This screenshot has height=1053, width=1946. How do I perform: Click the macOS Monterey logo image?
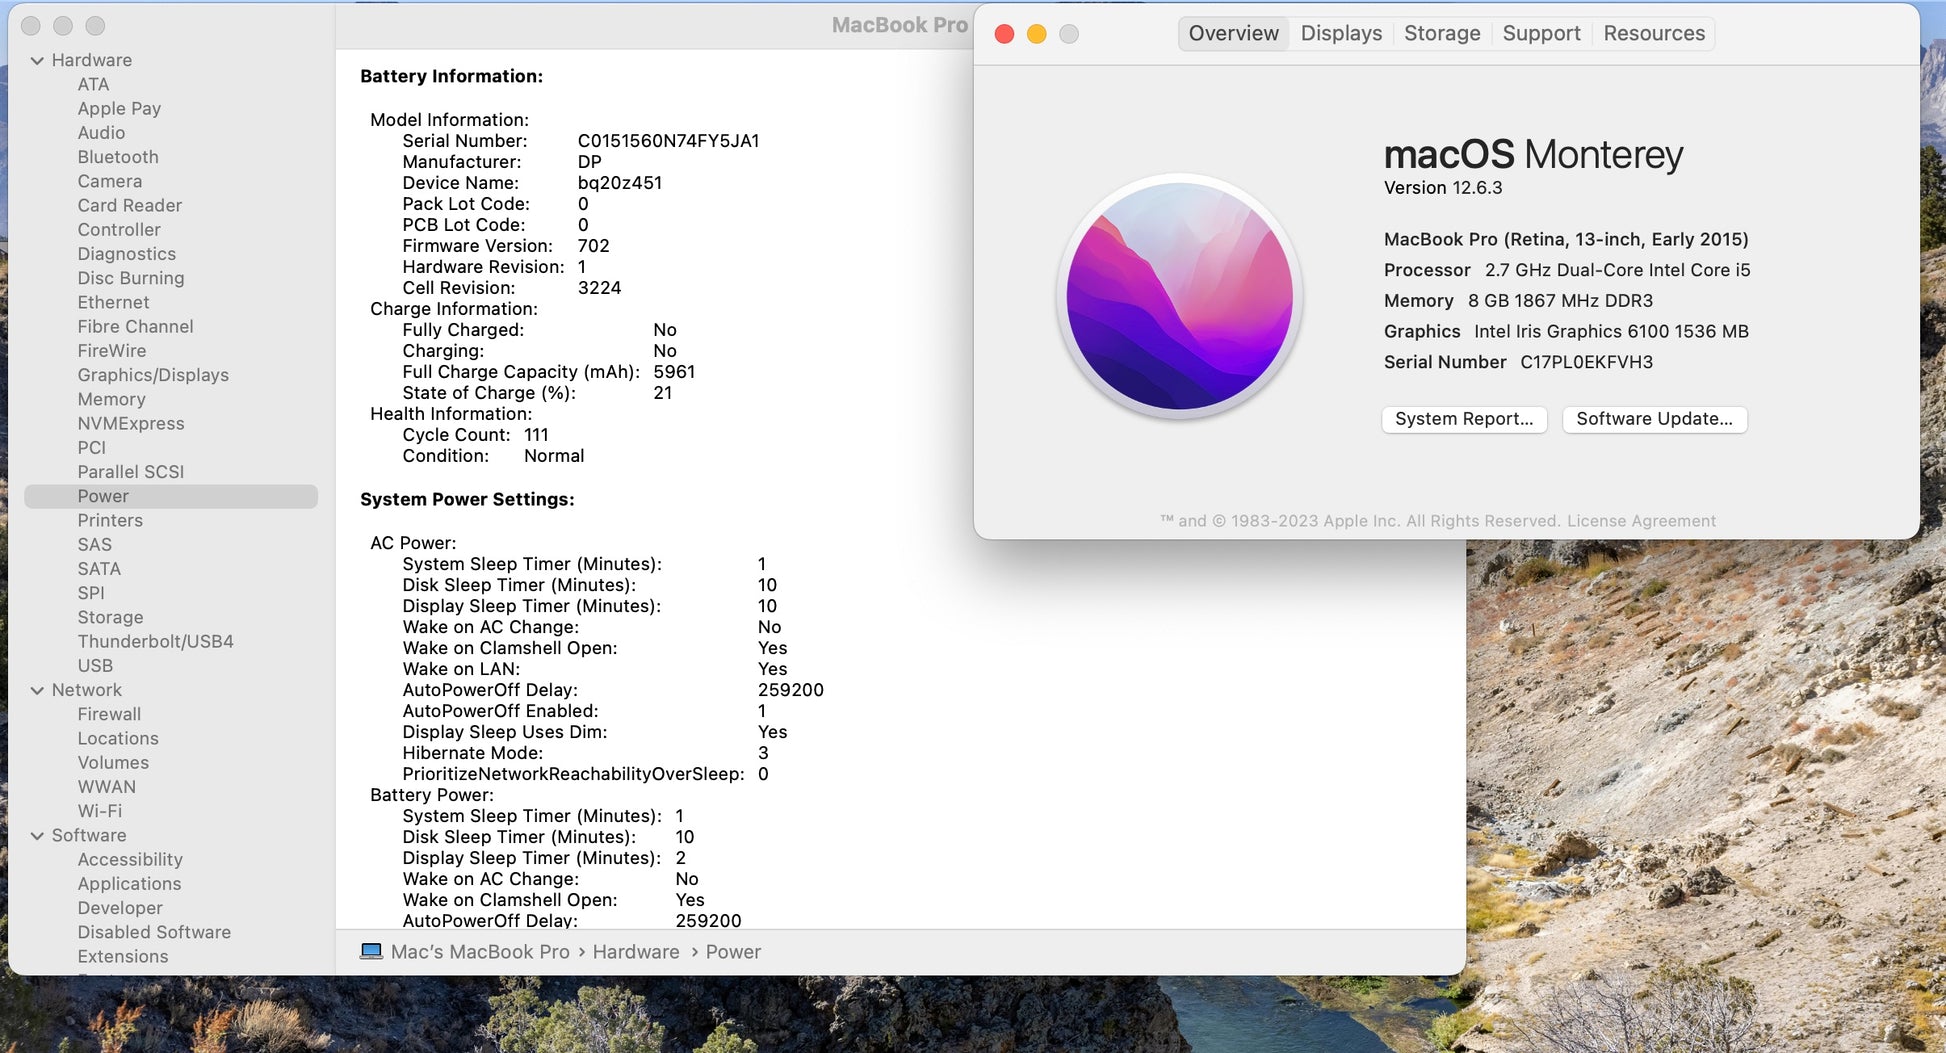tap(1179, 296)
